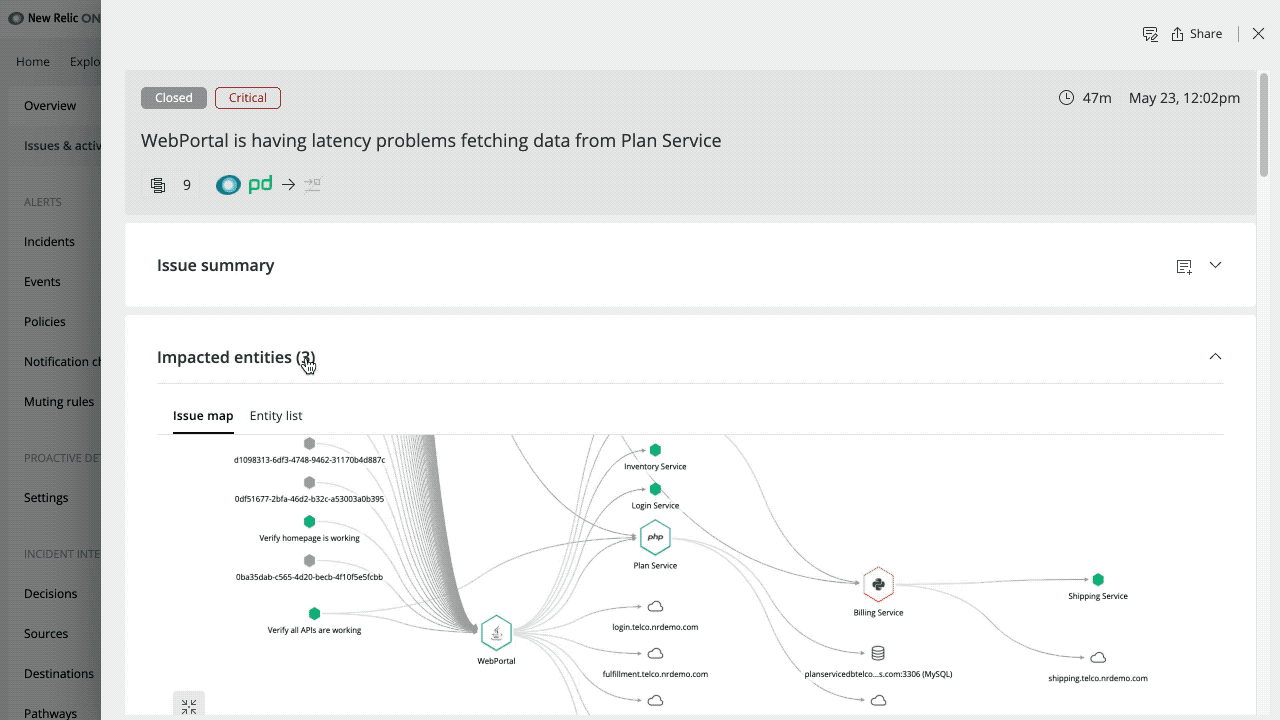The width and height of the screenshot is (1280, 720).
Task: Click the Billing Service node in the map
Action: tap(878, 583)
